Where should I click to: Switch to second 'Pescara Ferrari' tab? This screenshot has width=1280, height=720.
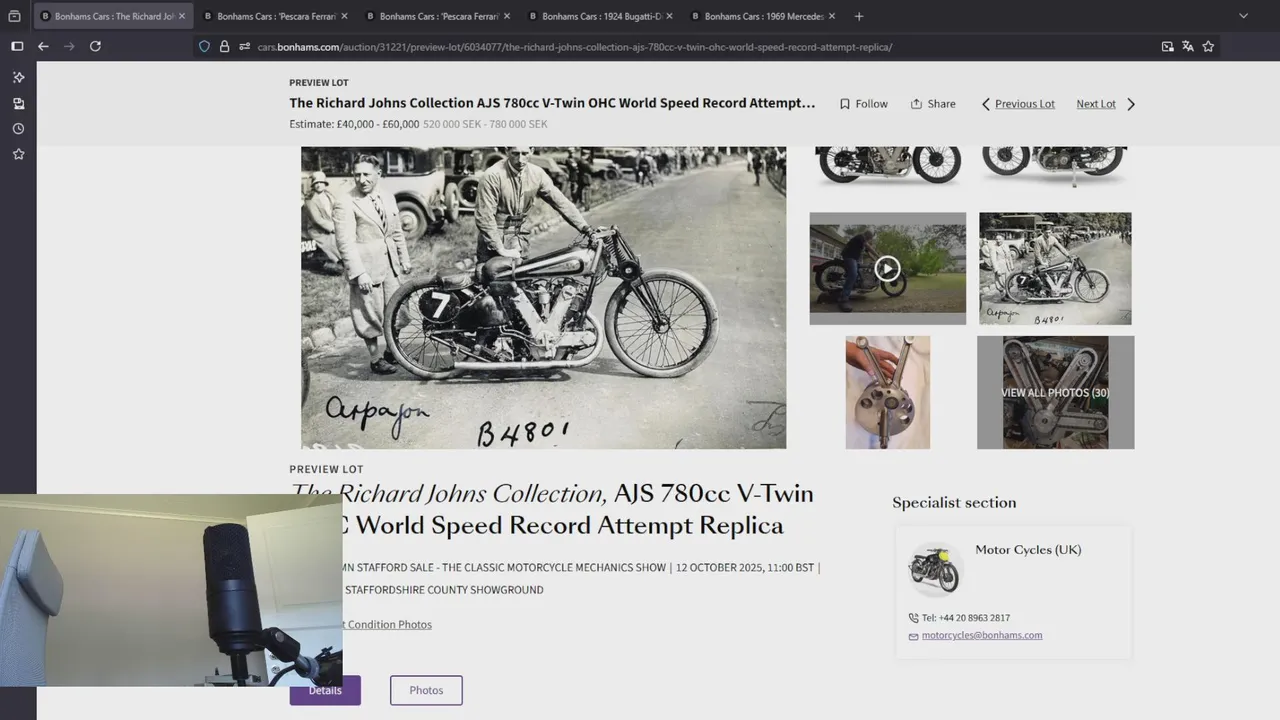pos(436,16)
